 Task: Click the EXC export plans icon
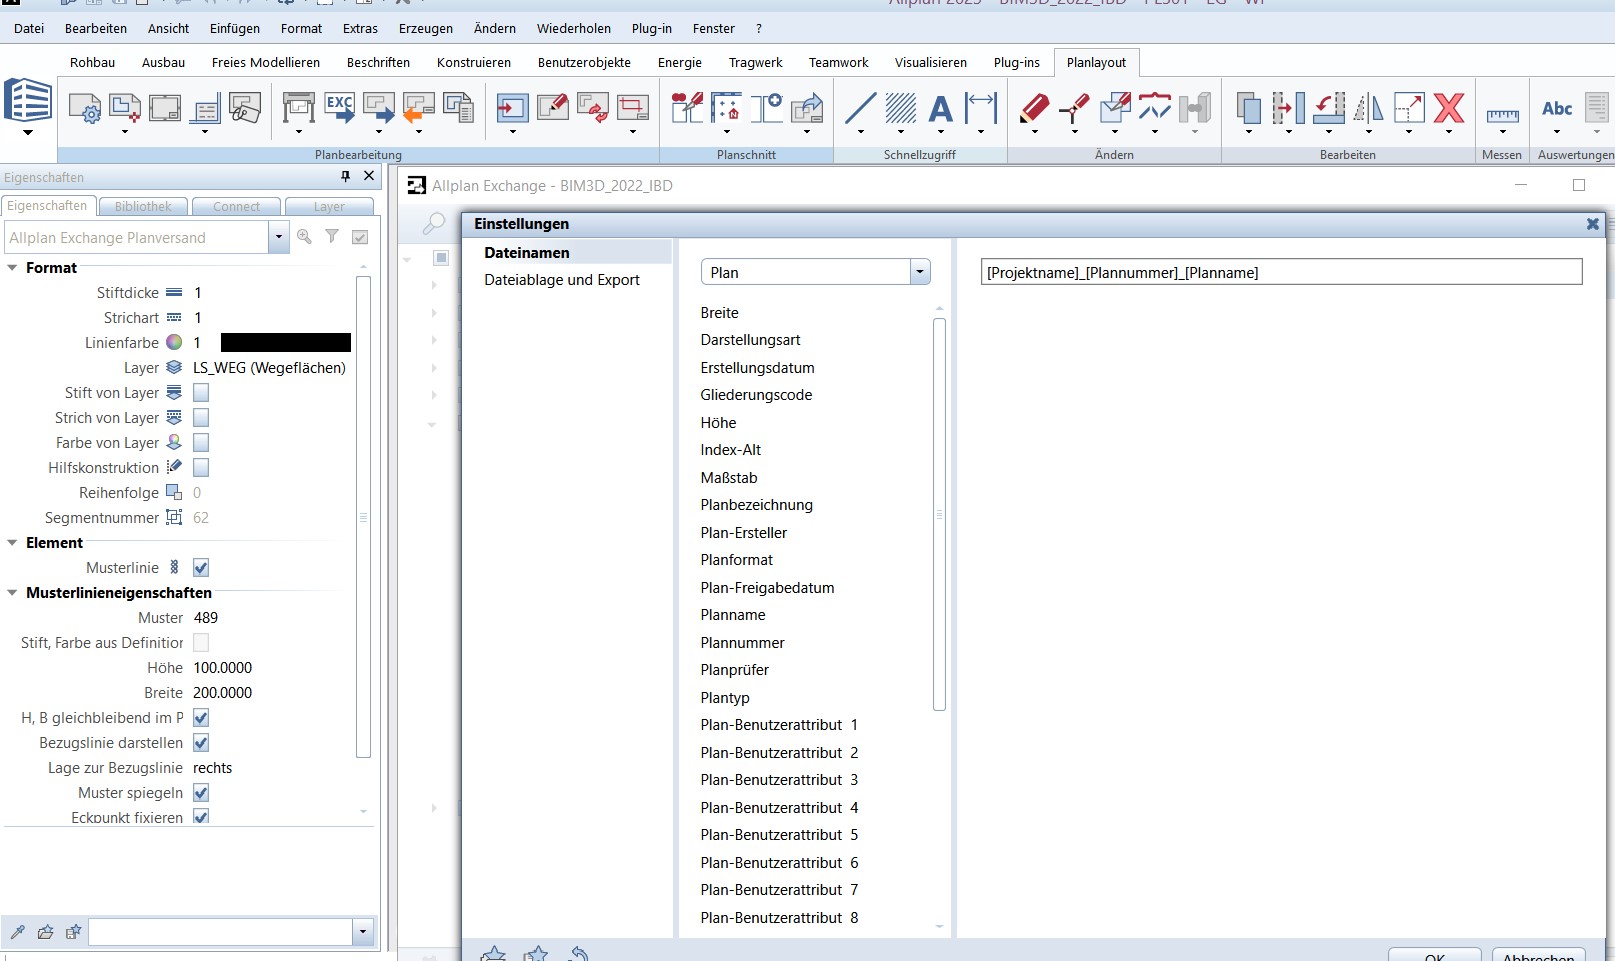click(x=339, y=107)
